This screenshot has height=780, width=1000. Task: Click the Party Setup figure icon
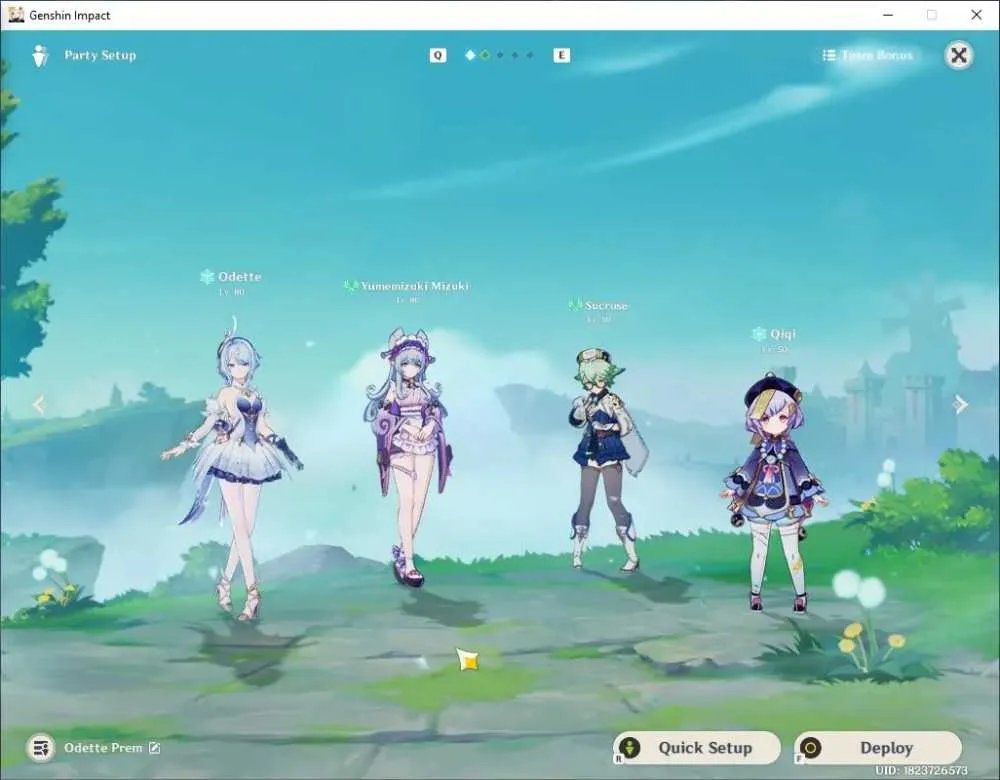point(40,55)
